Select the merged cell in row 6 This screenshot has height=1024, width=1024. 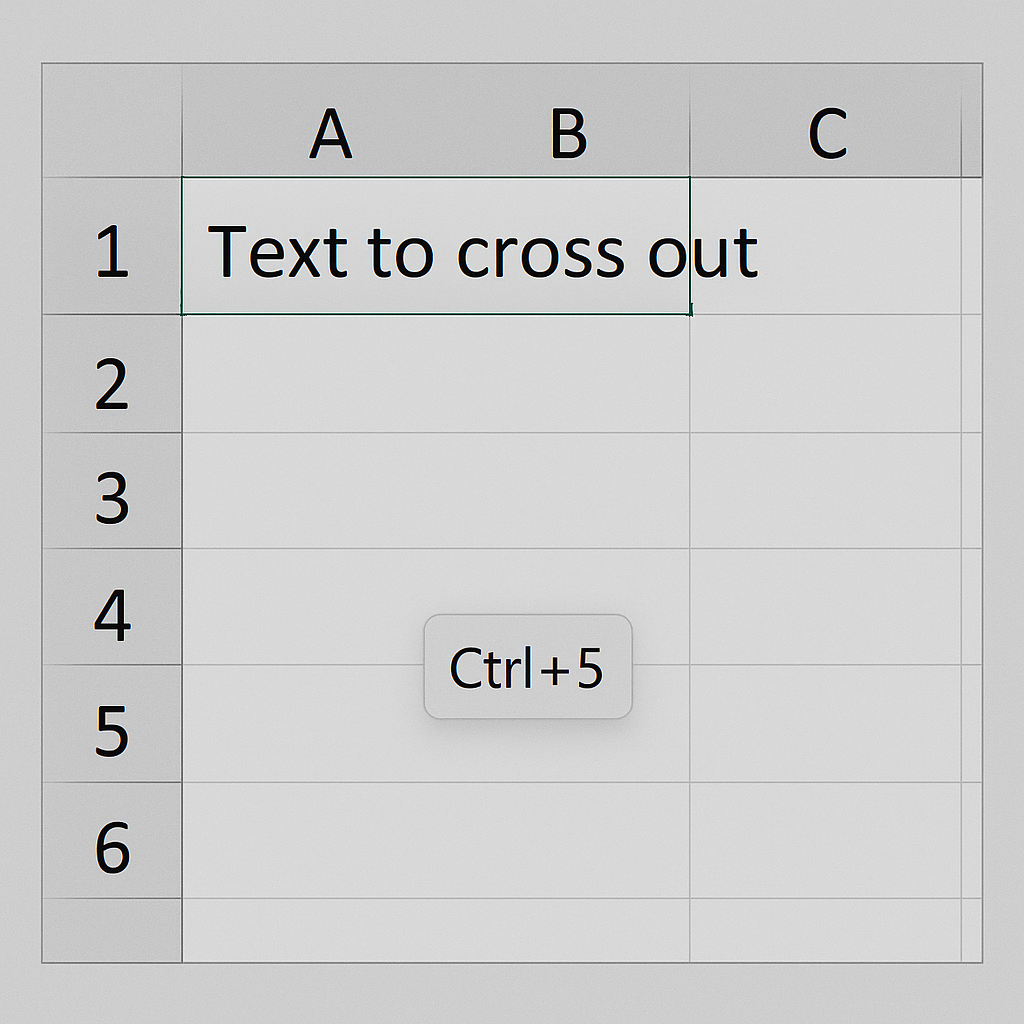point(435,840)
